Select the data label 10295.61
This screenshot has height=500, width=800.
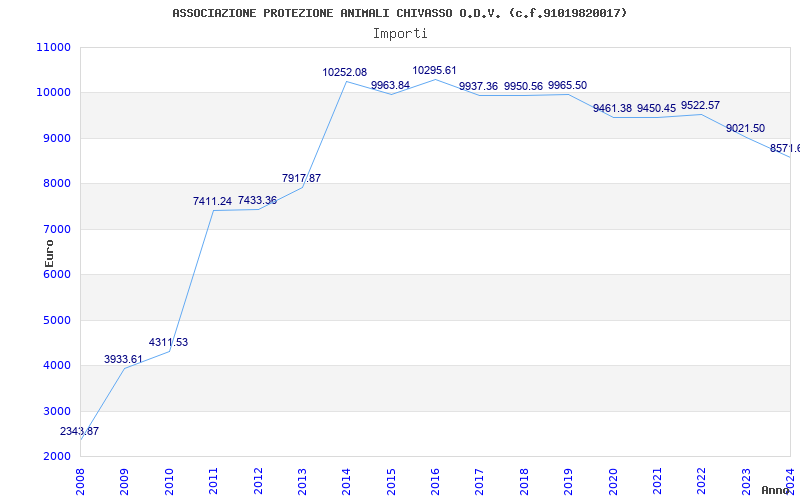coord(434,70)
